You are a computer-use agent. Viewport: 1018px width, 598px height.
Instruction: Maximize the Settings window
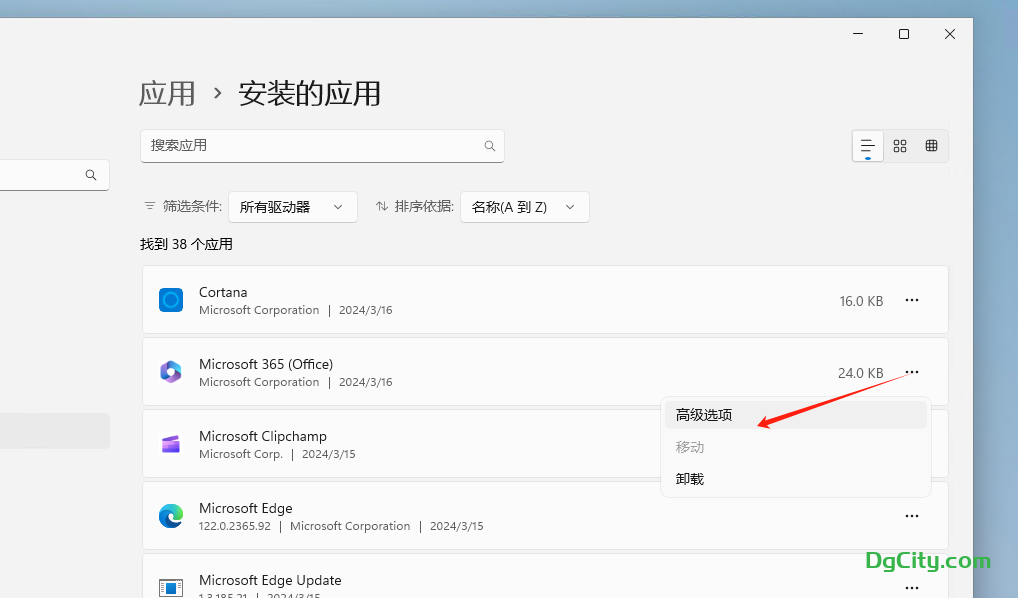904,34
